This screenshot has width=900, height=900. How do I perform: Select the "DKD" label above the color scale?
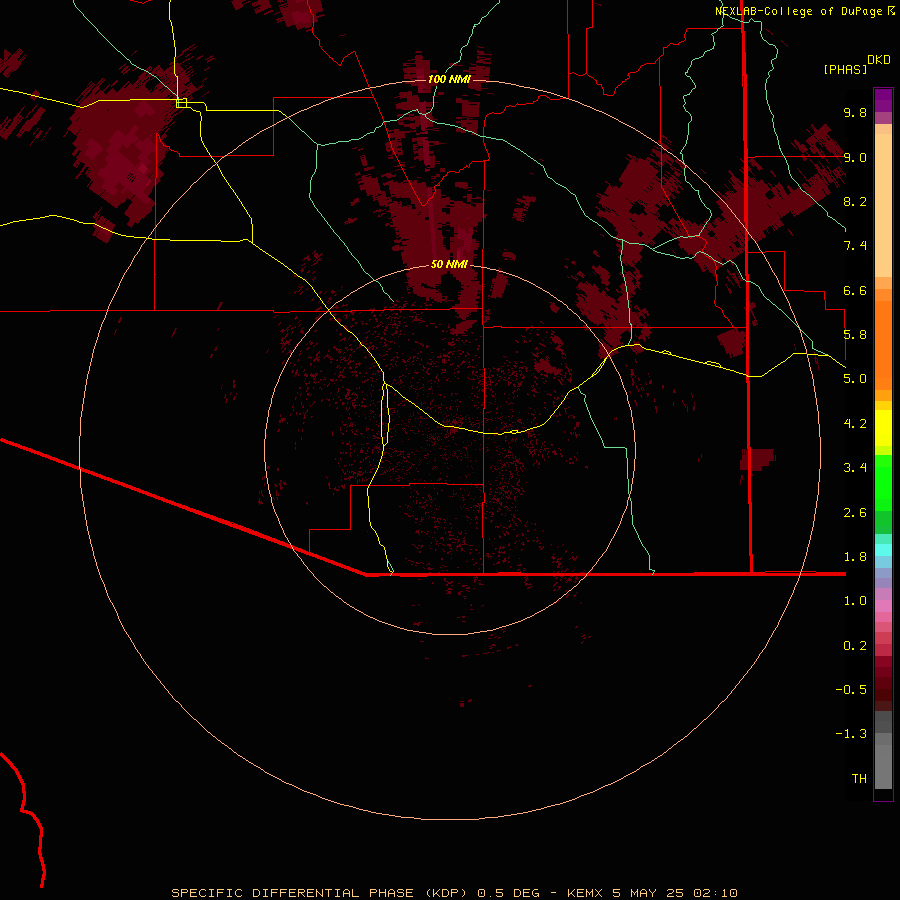click(x=879, y=60)
